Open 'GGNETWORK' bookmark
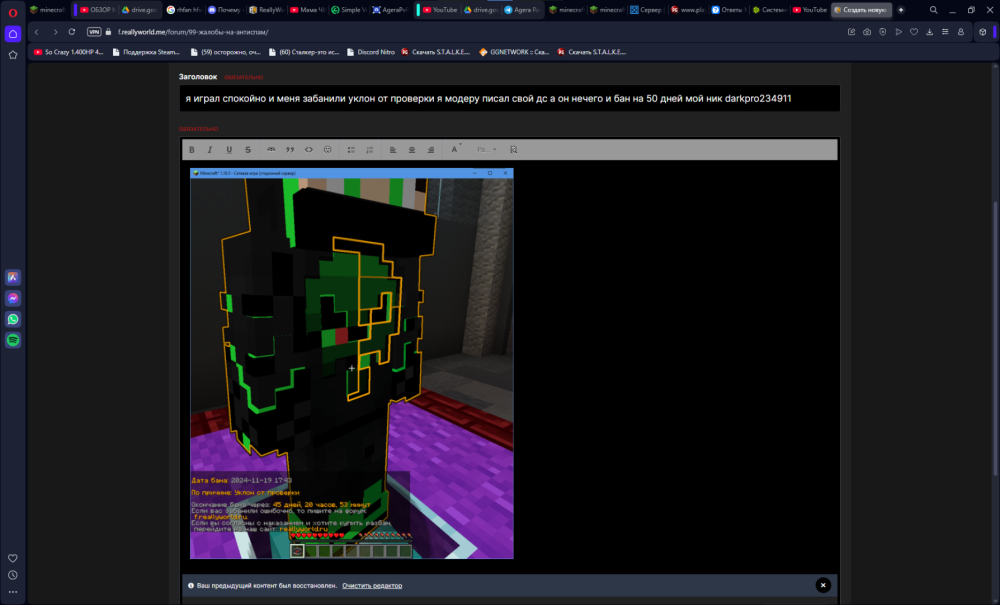 pos(514,52)
